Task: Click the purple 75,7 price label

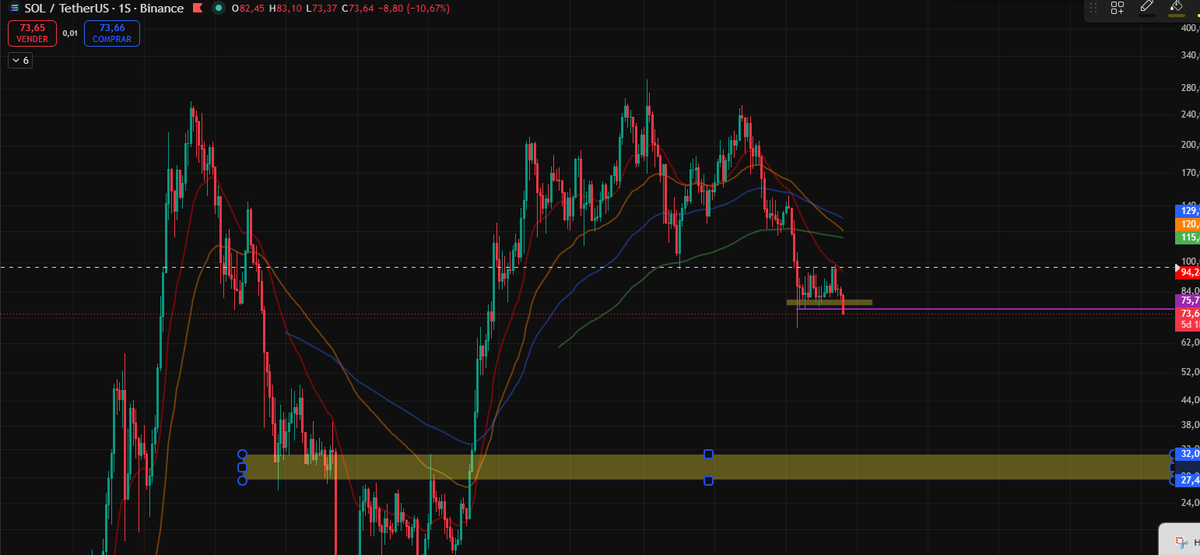Action: coord(1188,300)
